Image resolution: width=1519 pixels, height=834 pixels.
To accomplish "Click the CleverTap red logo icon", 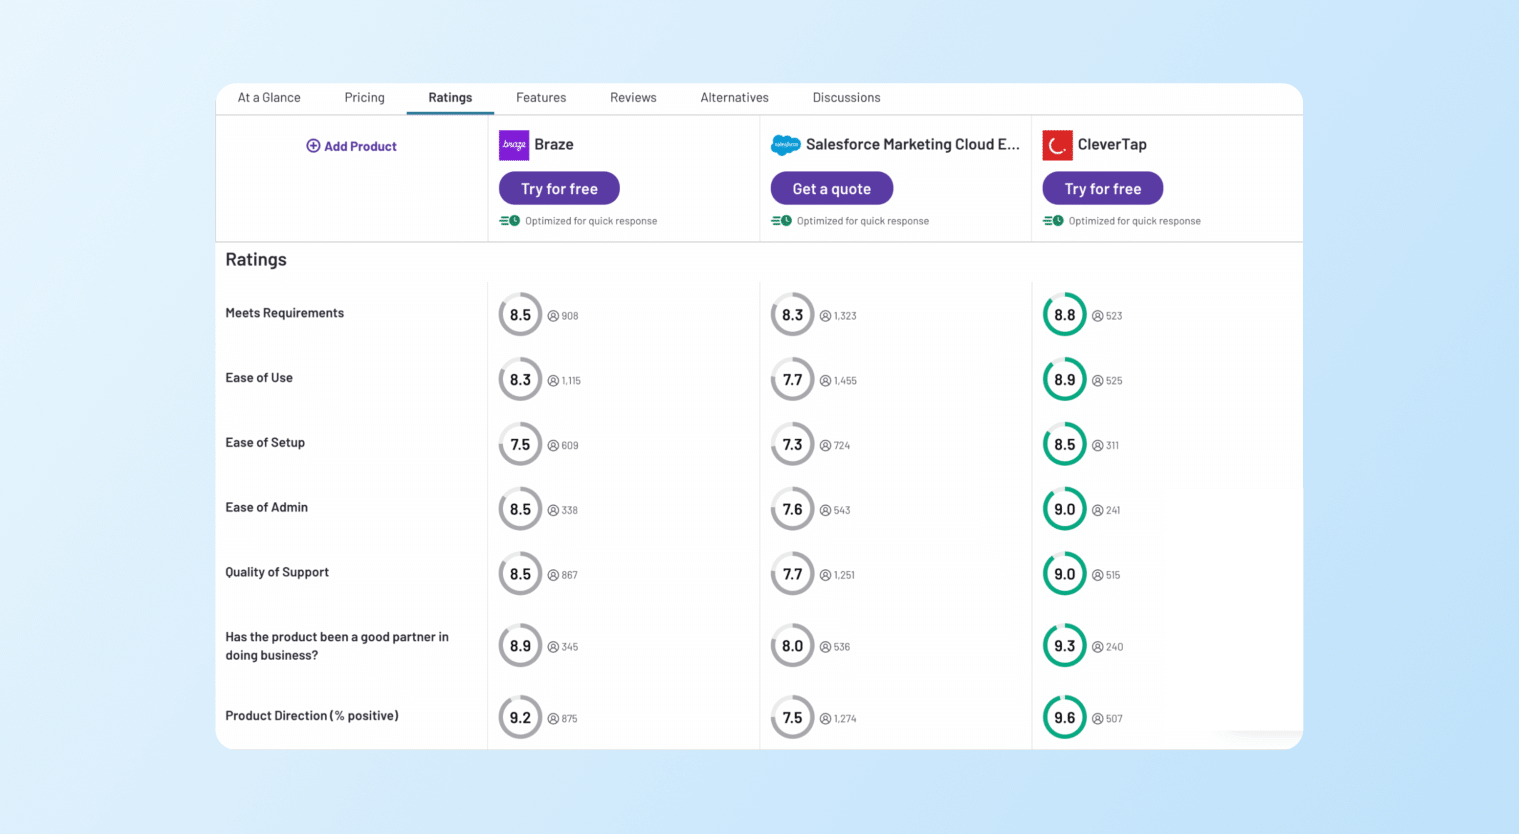I will coord(1057,145).
